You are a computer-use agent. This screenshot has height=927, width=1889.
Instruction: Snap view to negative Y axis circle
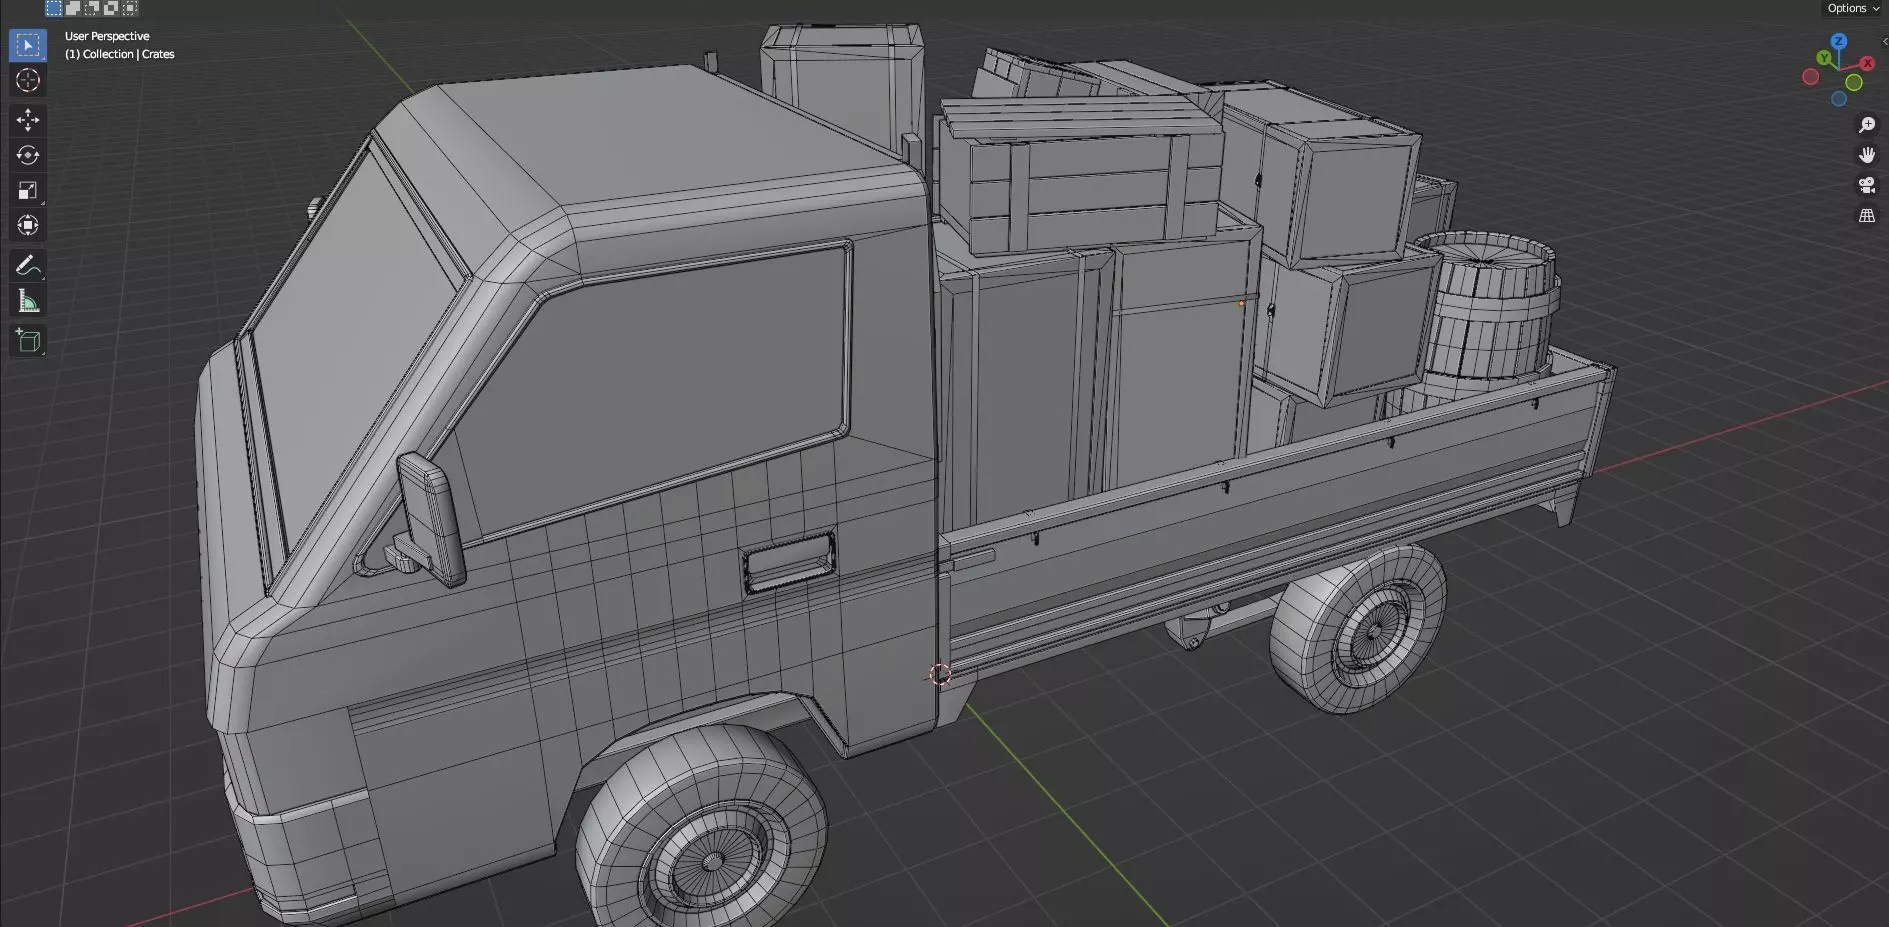[x=1854, y=83]
